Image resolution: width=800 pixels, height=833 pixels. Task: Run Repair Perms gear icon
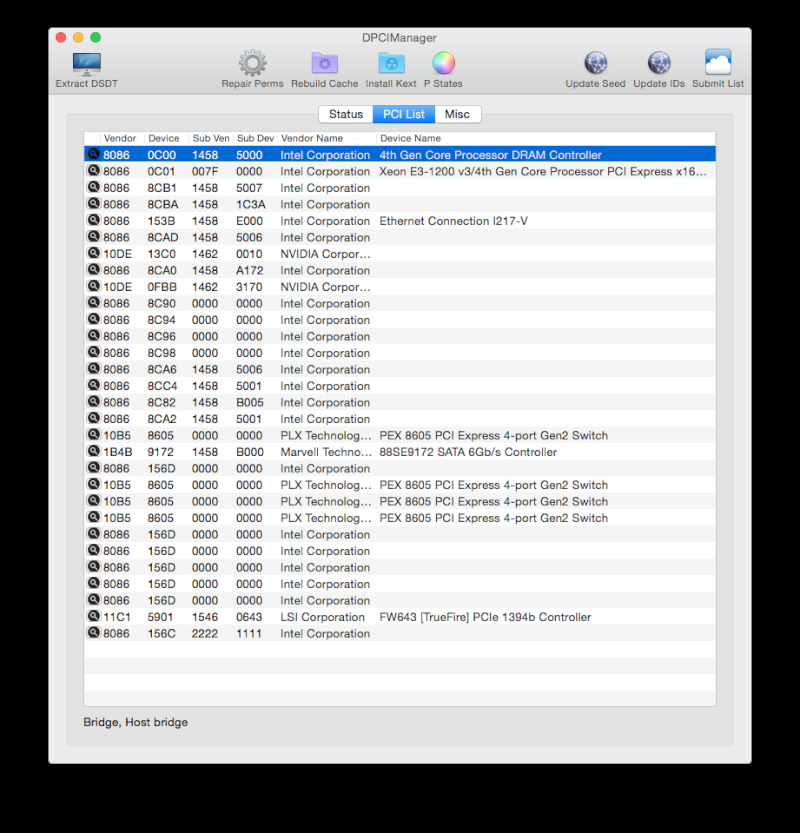tap(252, 63)
